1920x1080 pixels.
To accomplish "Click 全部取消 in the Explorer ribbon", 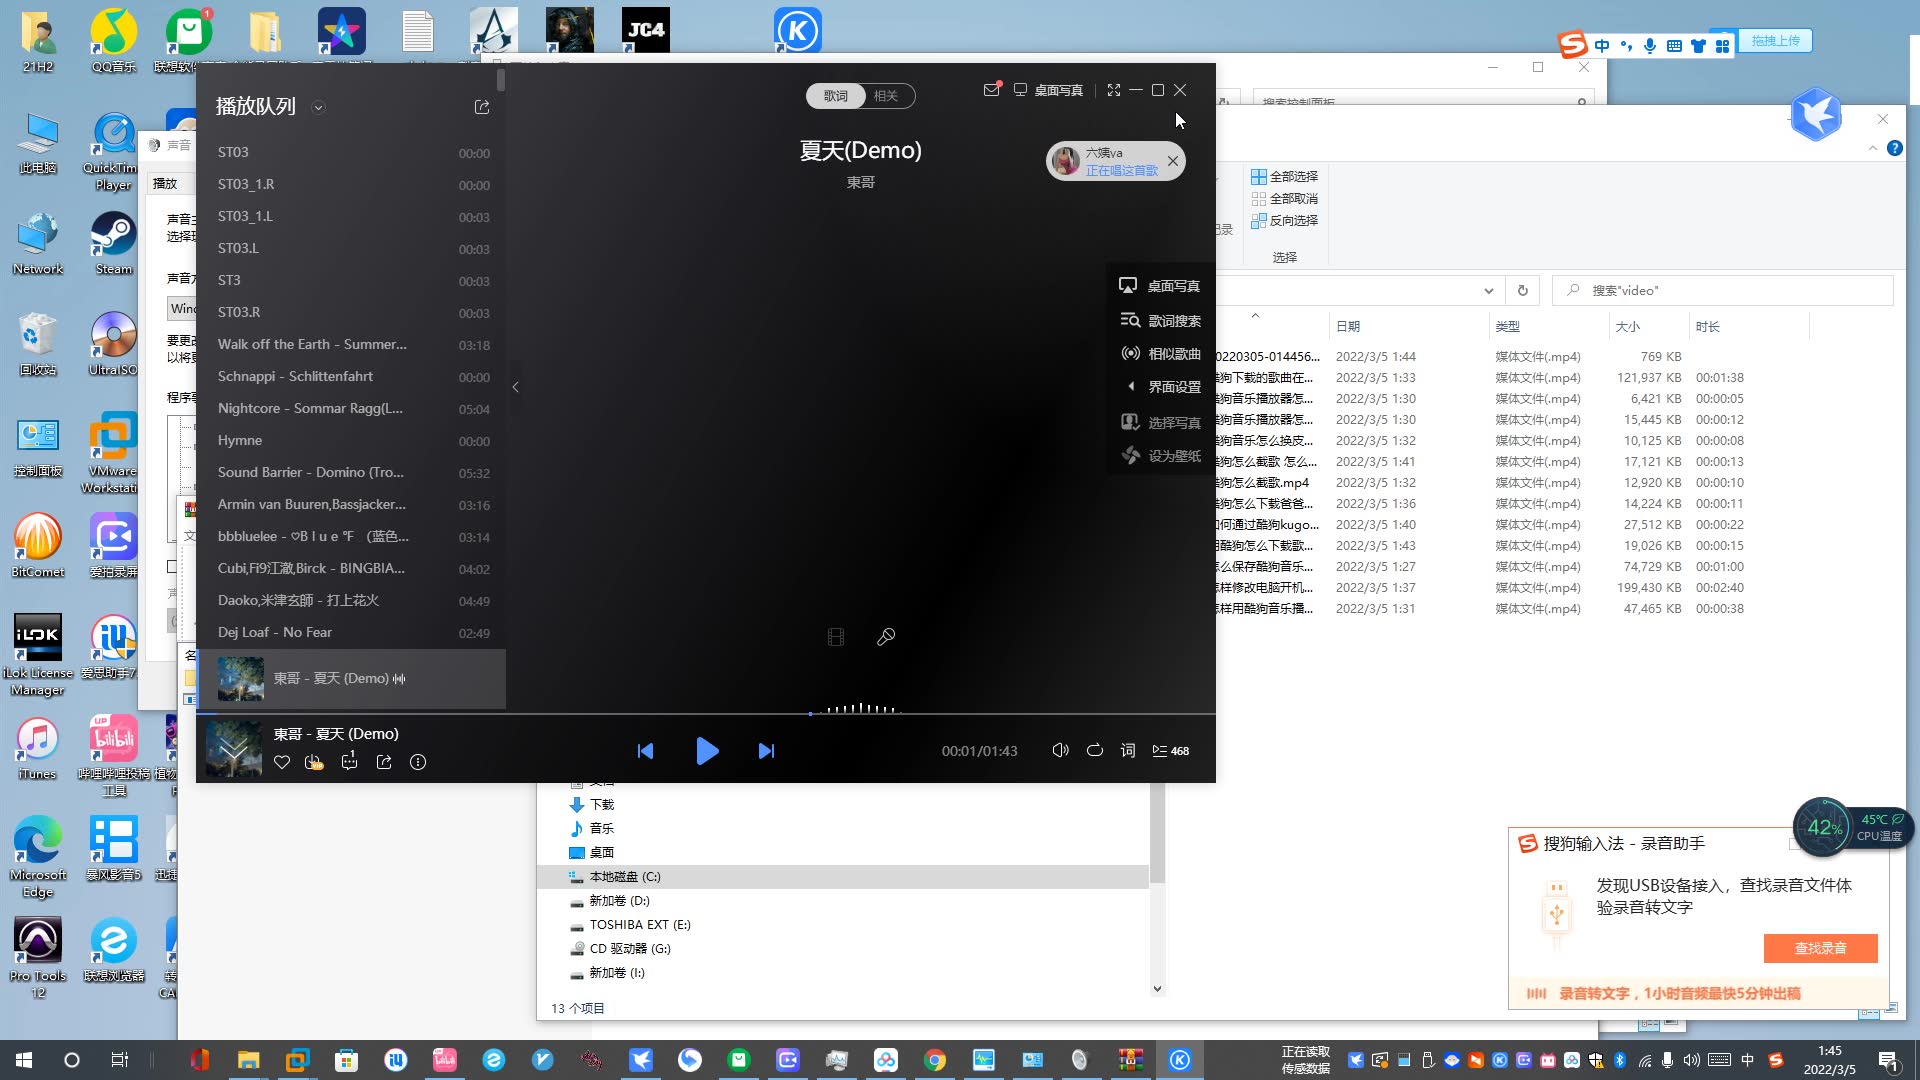I will click(x=1285, y=199).
